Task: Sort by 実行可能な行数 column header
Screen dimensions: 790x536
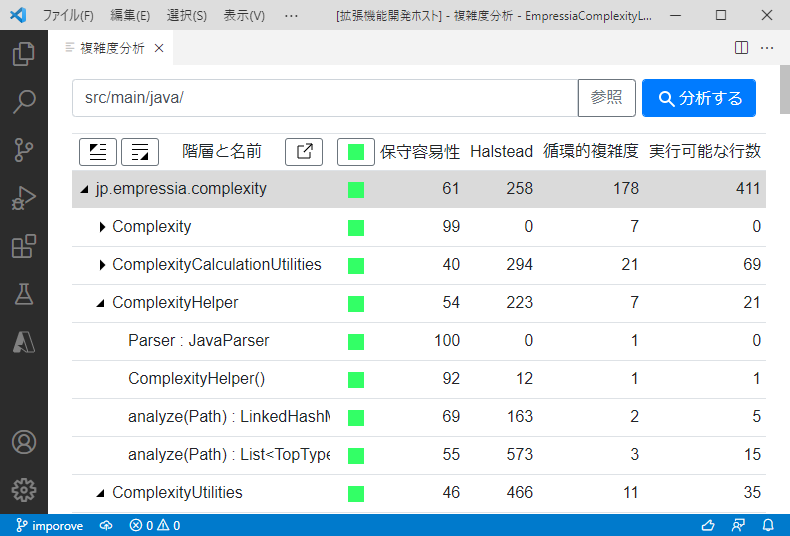Action: click(705, 152)
